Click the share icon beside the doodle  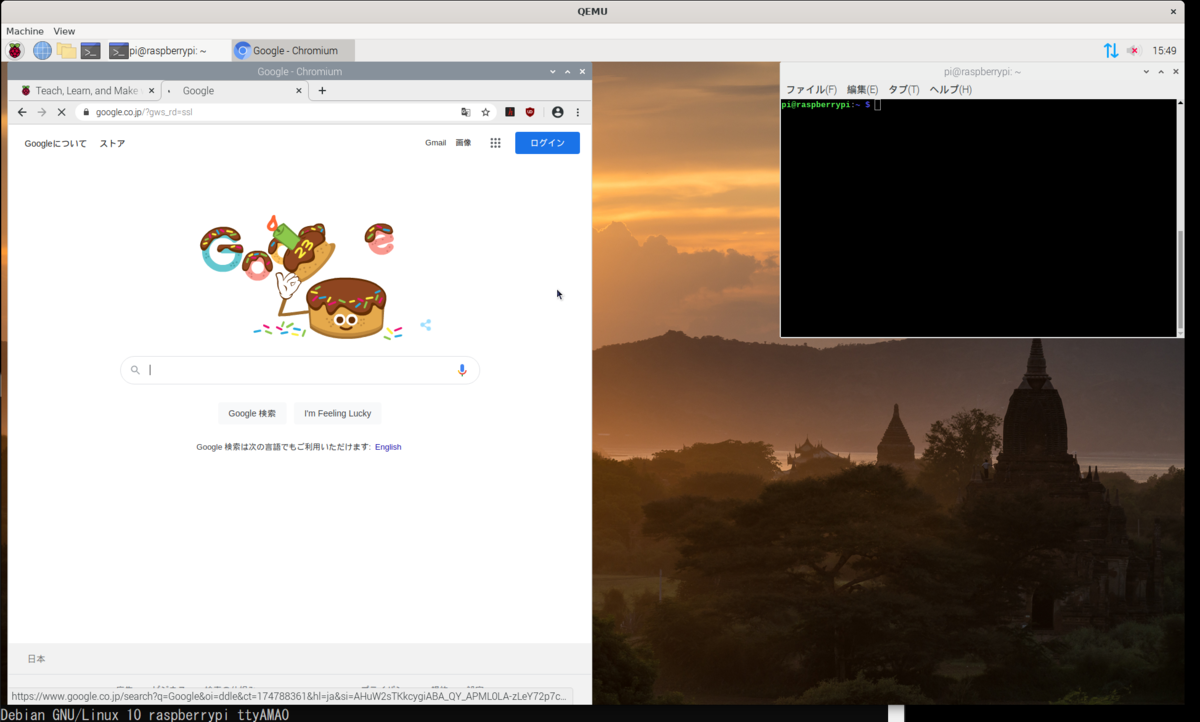pos(426,325)
